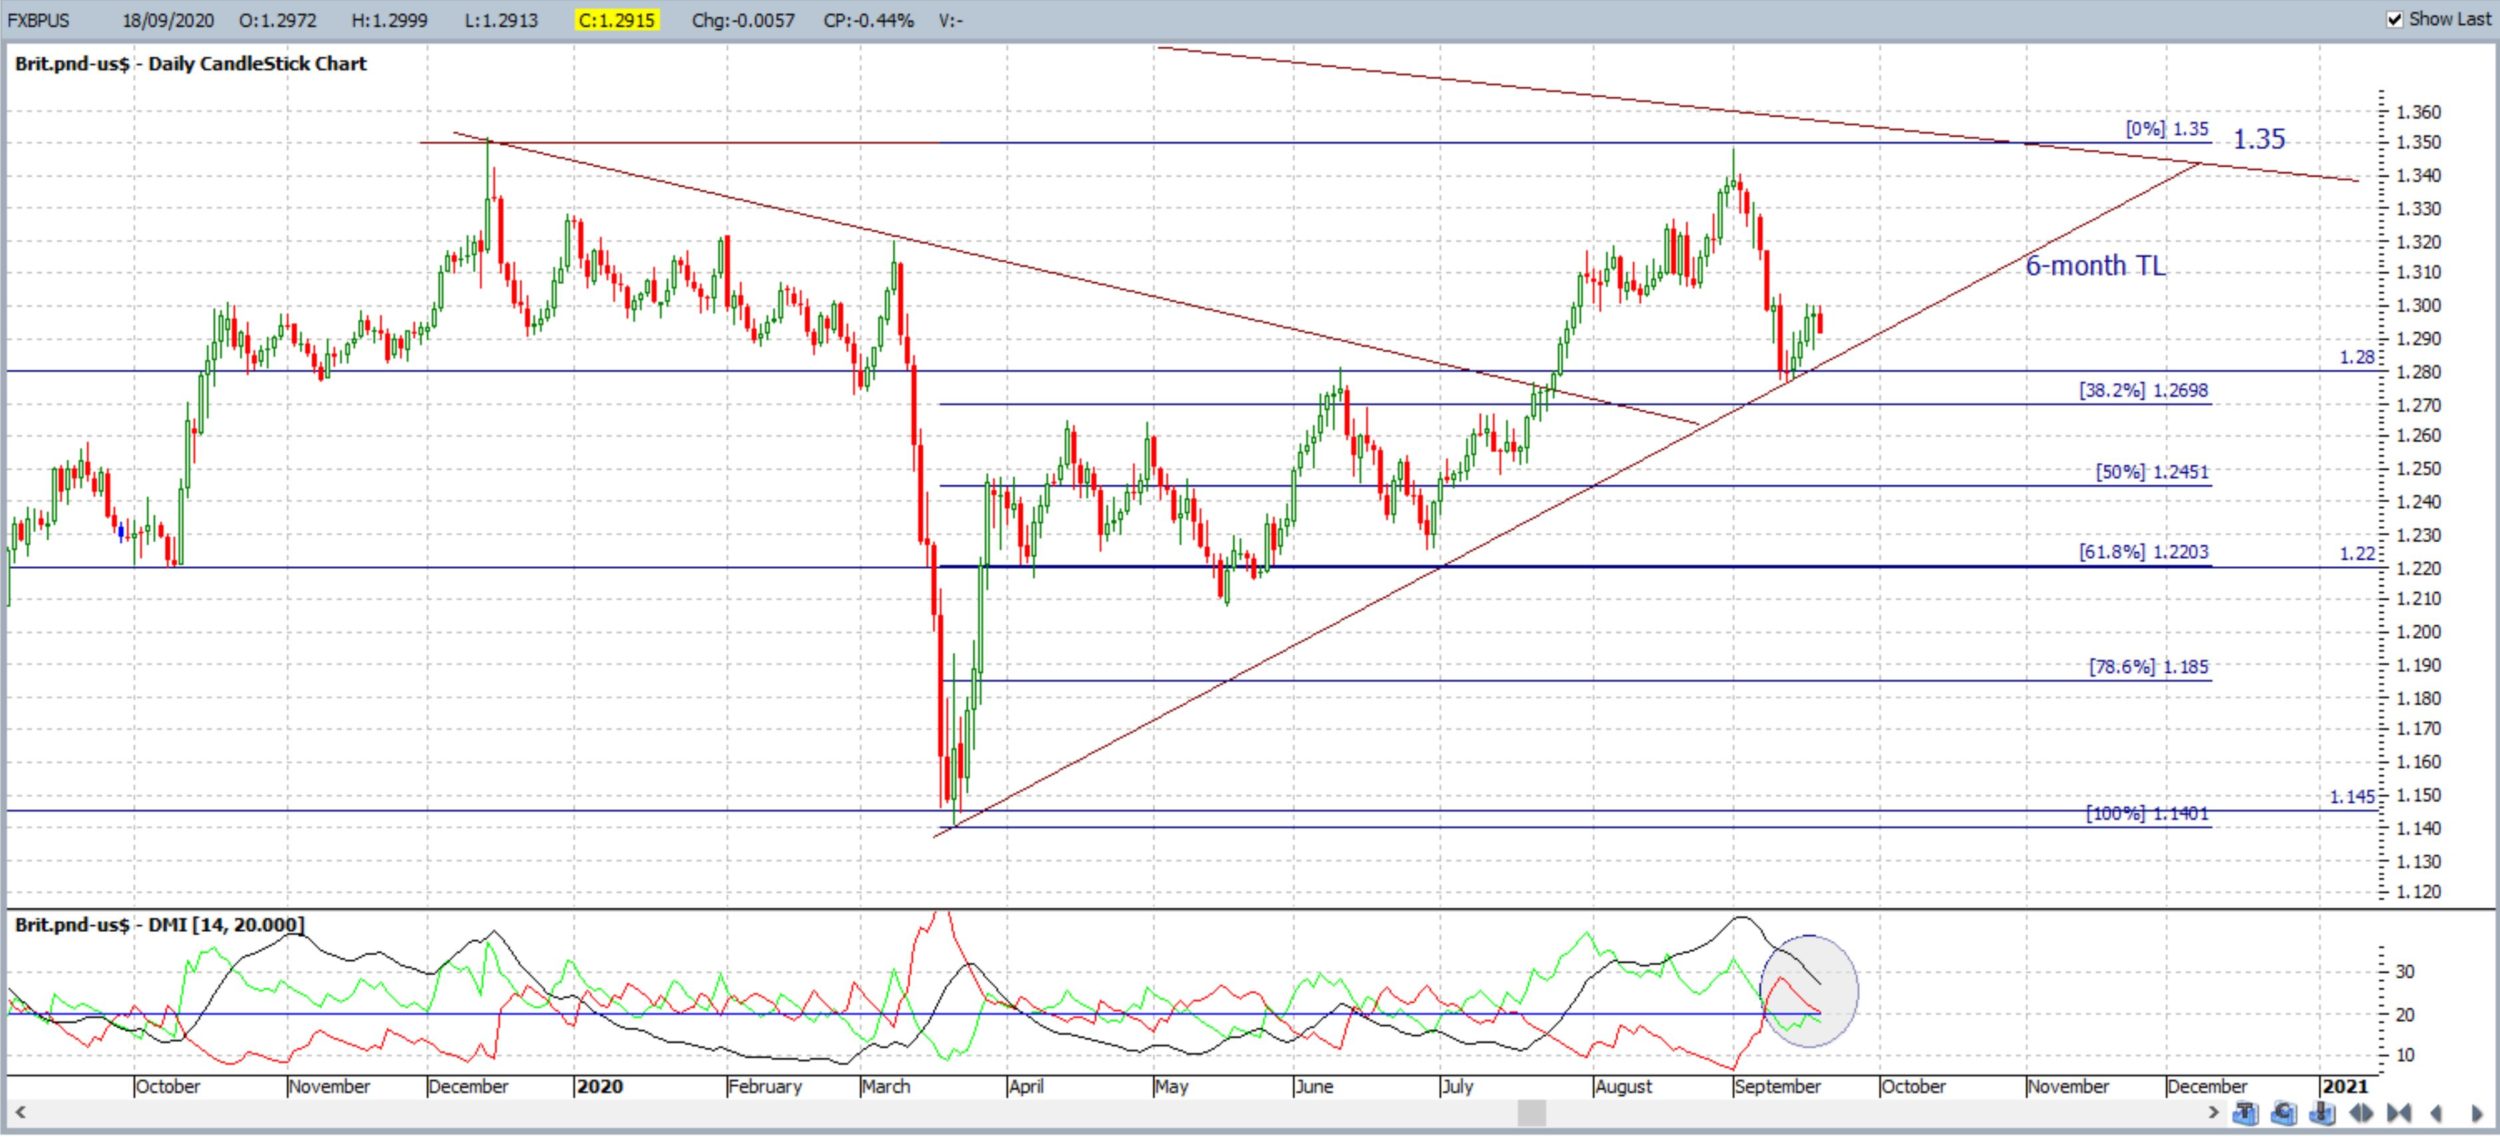Image resolution: width=2500 pixels, height=1137 pixels.
Task: Click the blue exclamation-mark chart icon
Action: [x=2322, y=1112]
